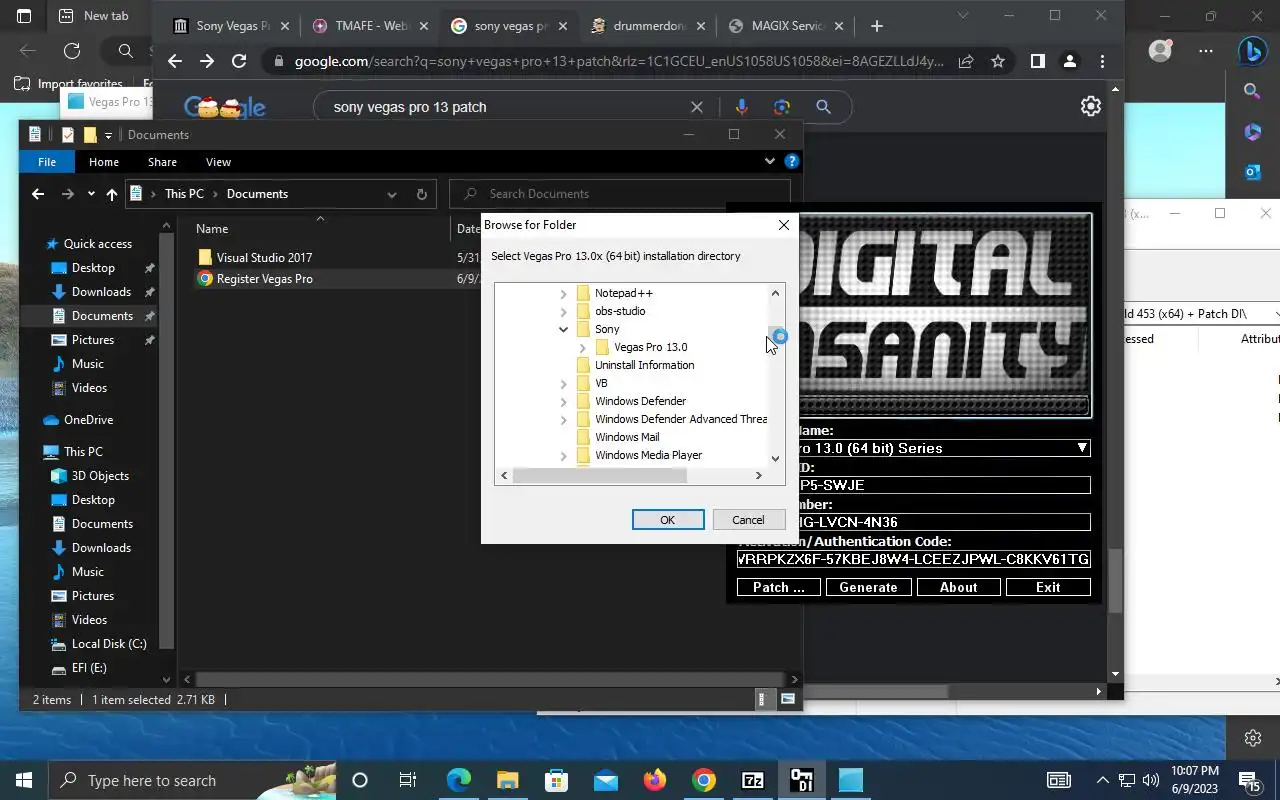Start Google voice search microphone
This screenshot has width=1280, height=800.
point(742,107)
